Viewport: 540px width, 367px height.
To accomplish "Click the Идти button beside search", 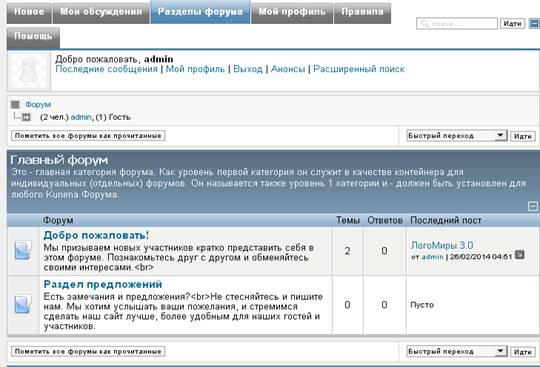I will pos(512,23).
